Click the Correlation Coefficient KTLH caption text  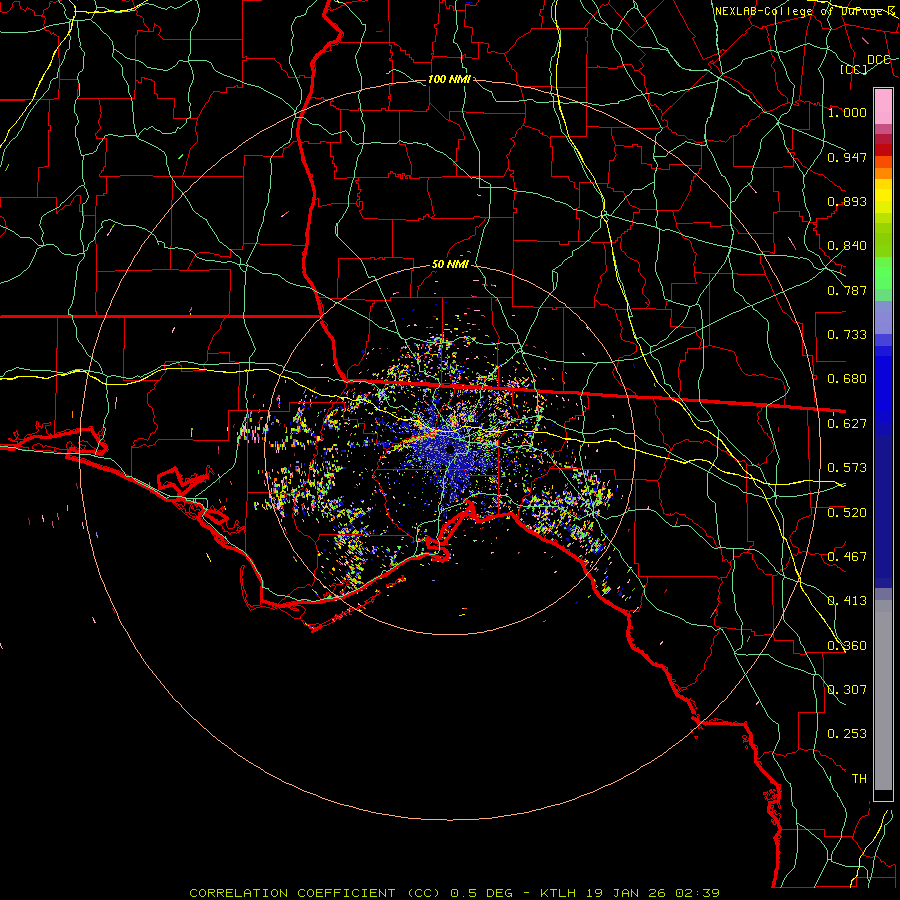(455, 893)
